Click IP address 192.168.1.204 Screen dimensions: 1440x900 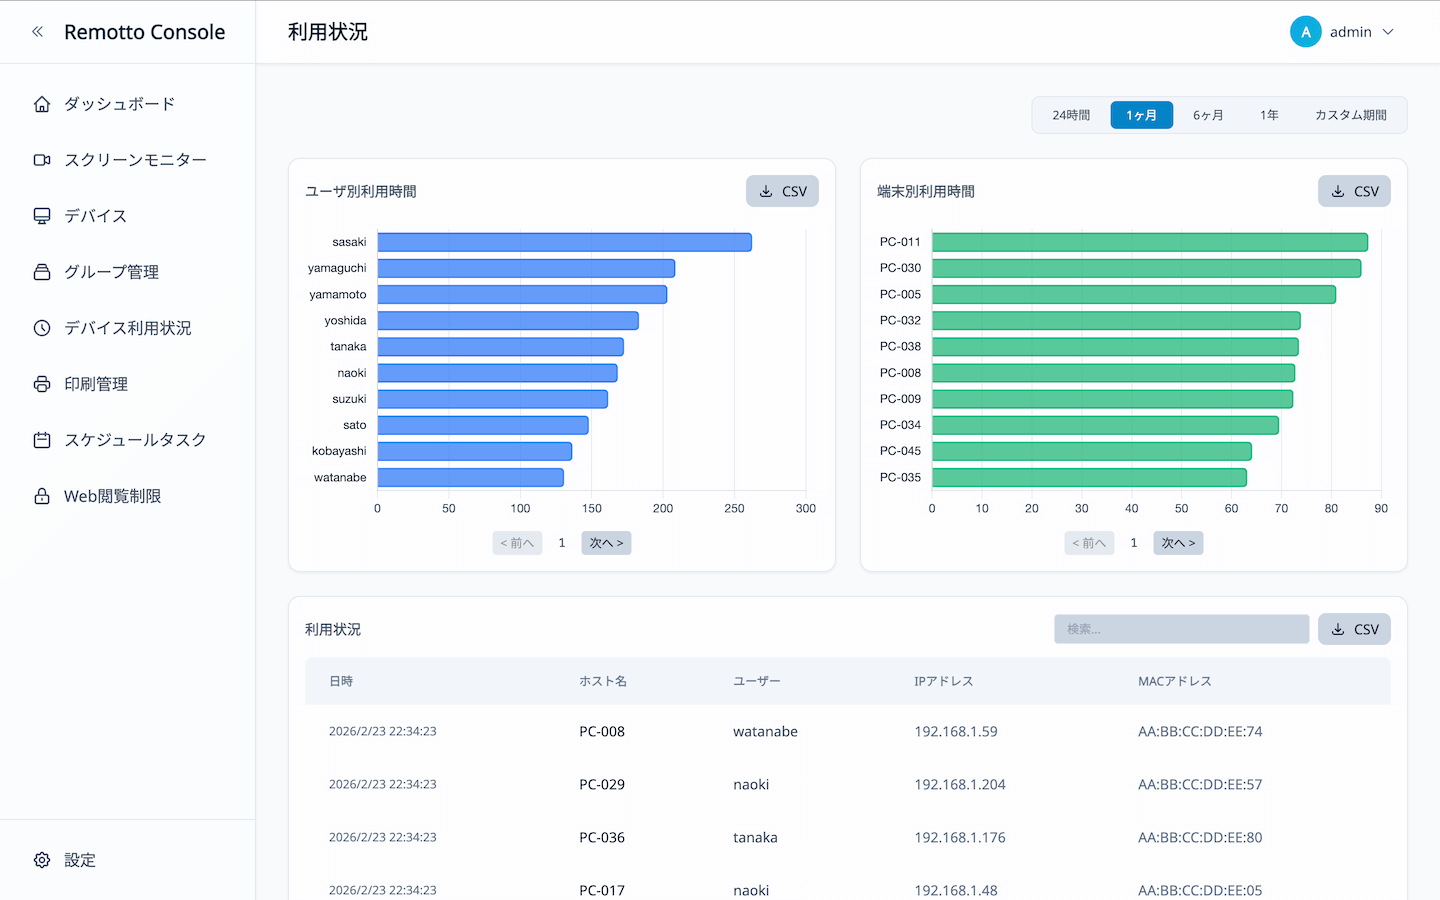pos(960,784)
